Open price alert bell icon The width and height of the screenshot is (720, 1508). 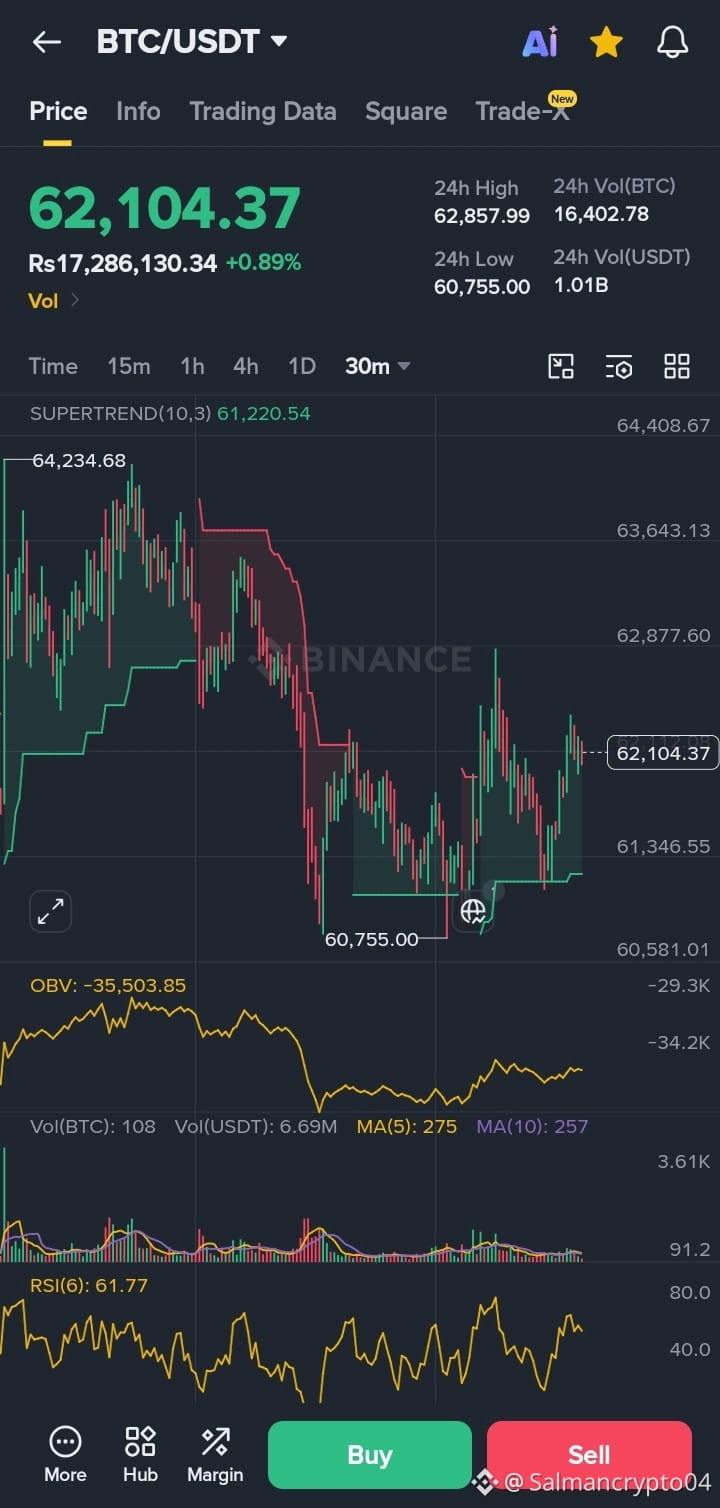click(672, 42)
